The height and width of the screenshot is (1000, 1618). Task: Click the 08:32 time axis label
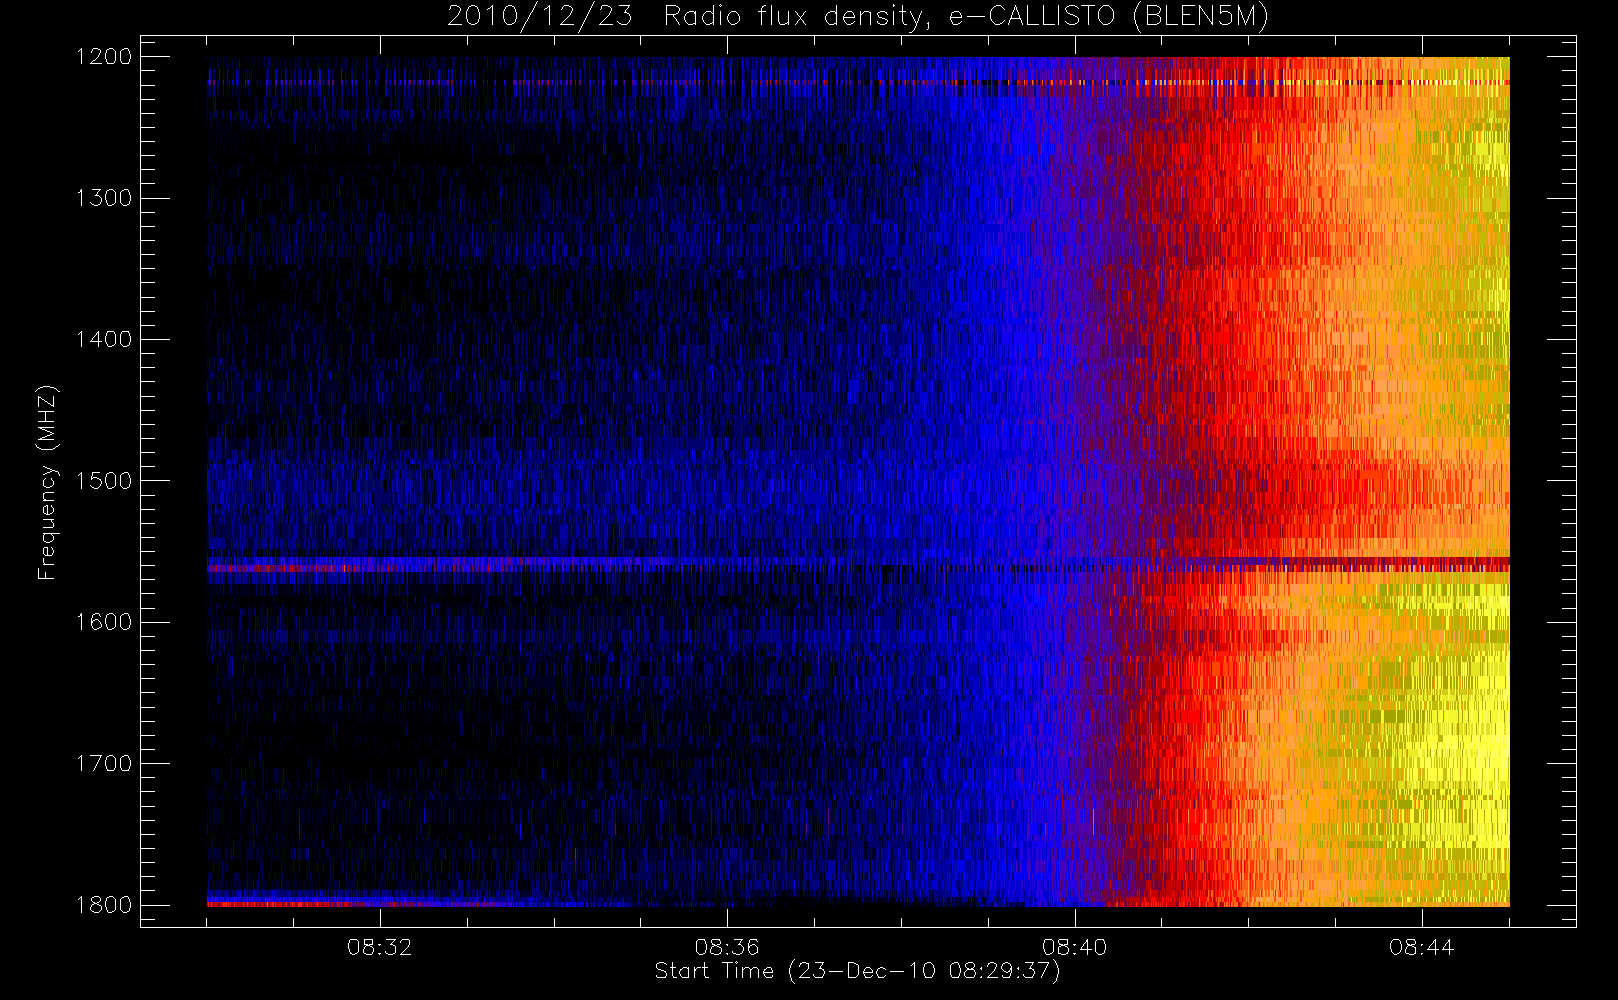[380, 947]
